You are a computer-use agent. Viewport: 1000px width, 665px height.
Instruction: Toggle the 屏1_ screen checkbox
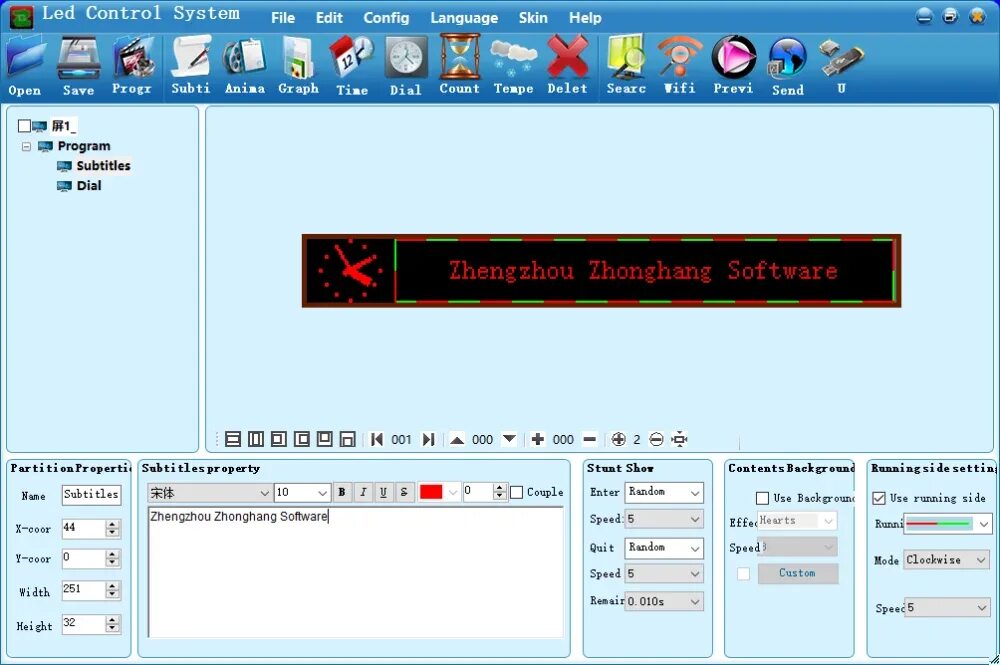pos(24,126)
